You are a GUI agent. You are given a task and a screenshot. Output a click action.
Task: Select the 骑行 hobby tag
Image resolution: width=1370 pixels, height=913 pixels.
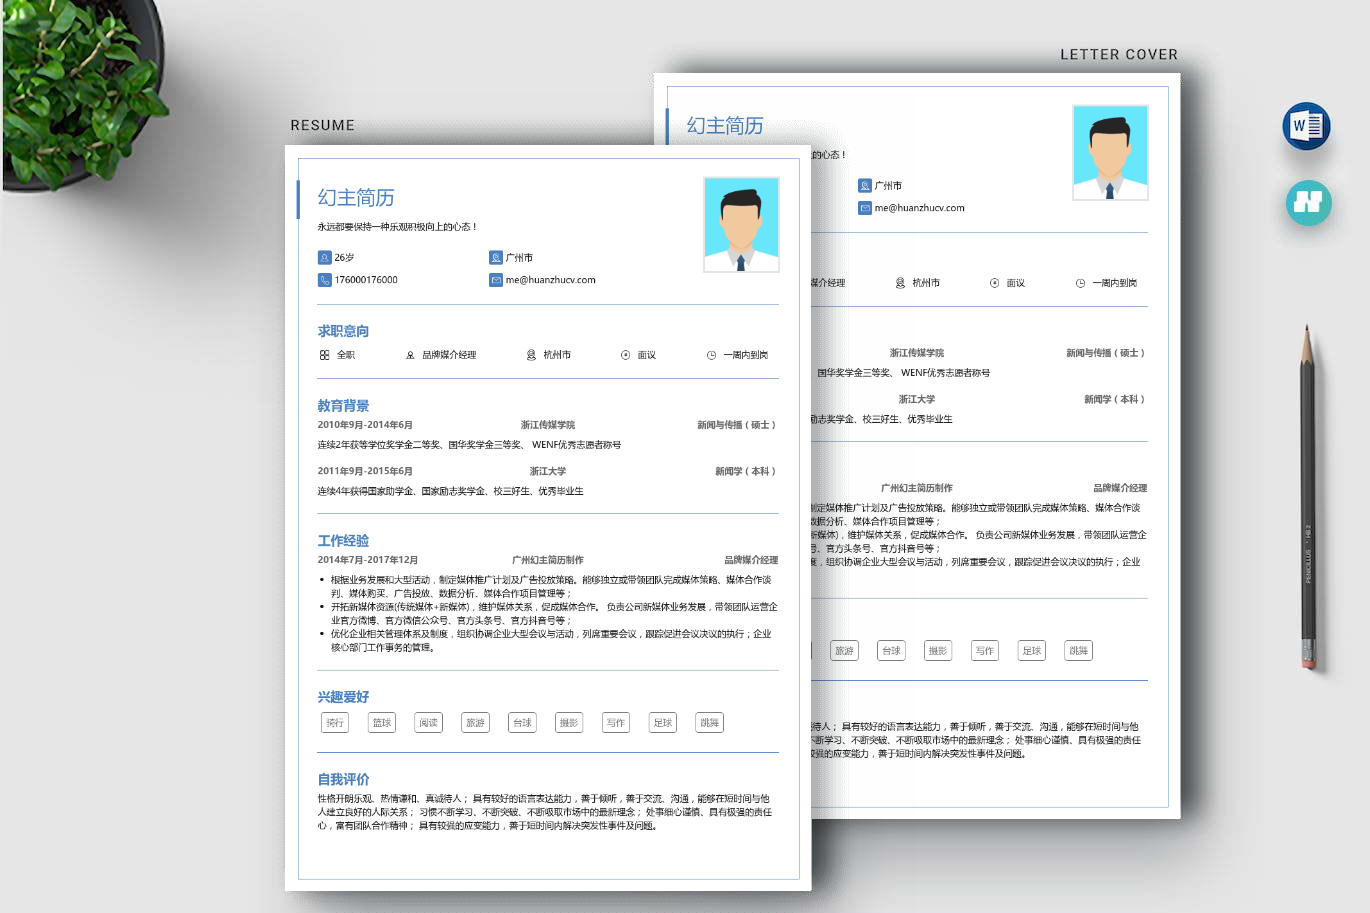[335, 723]
